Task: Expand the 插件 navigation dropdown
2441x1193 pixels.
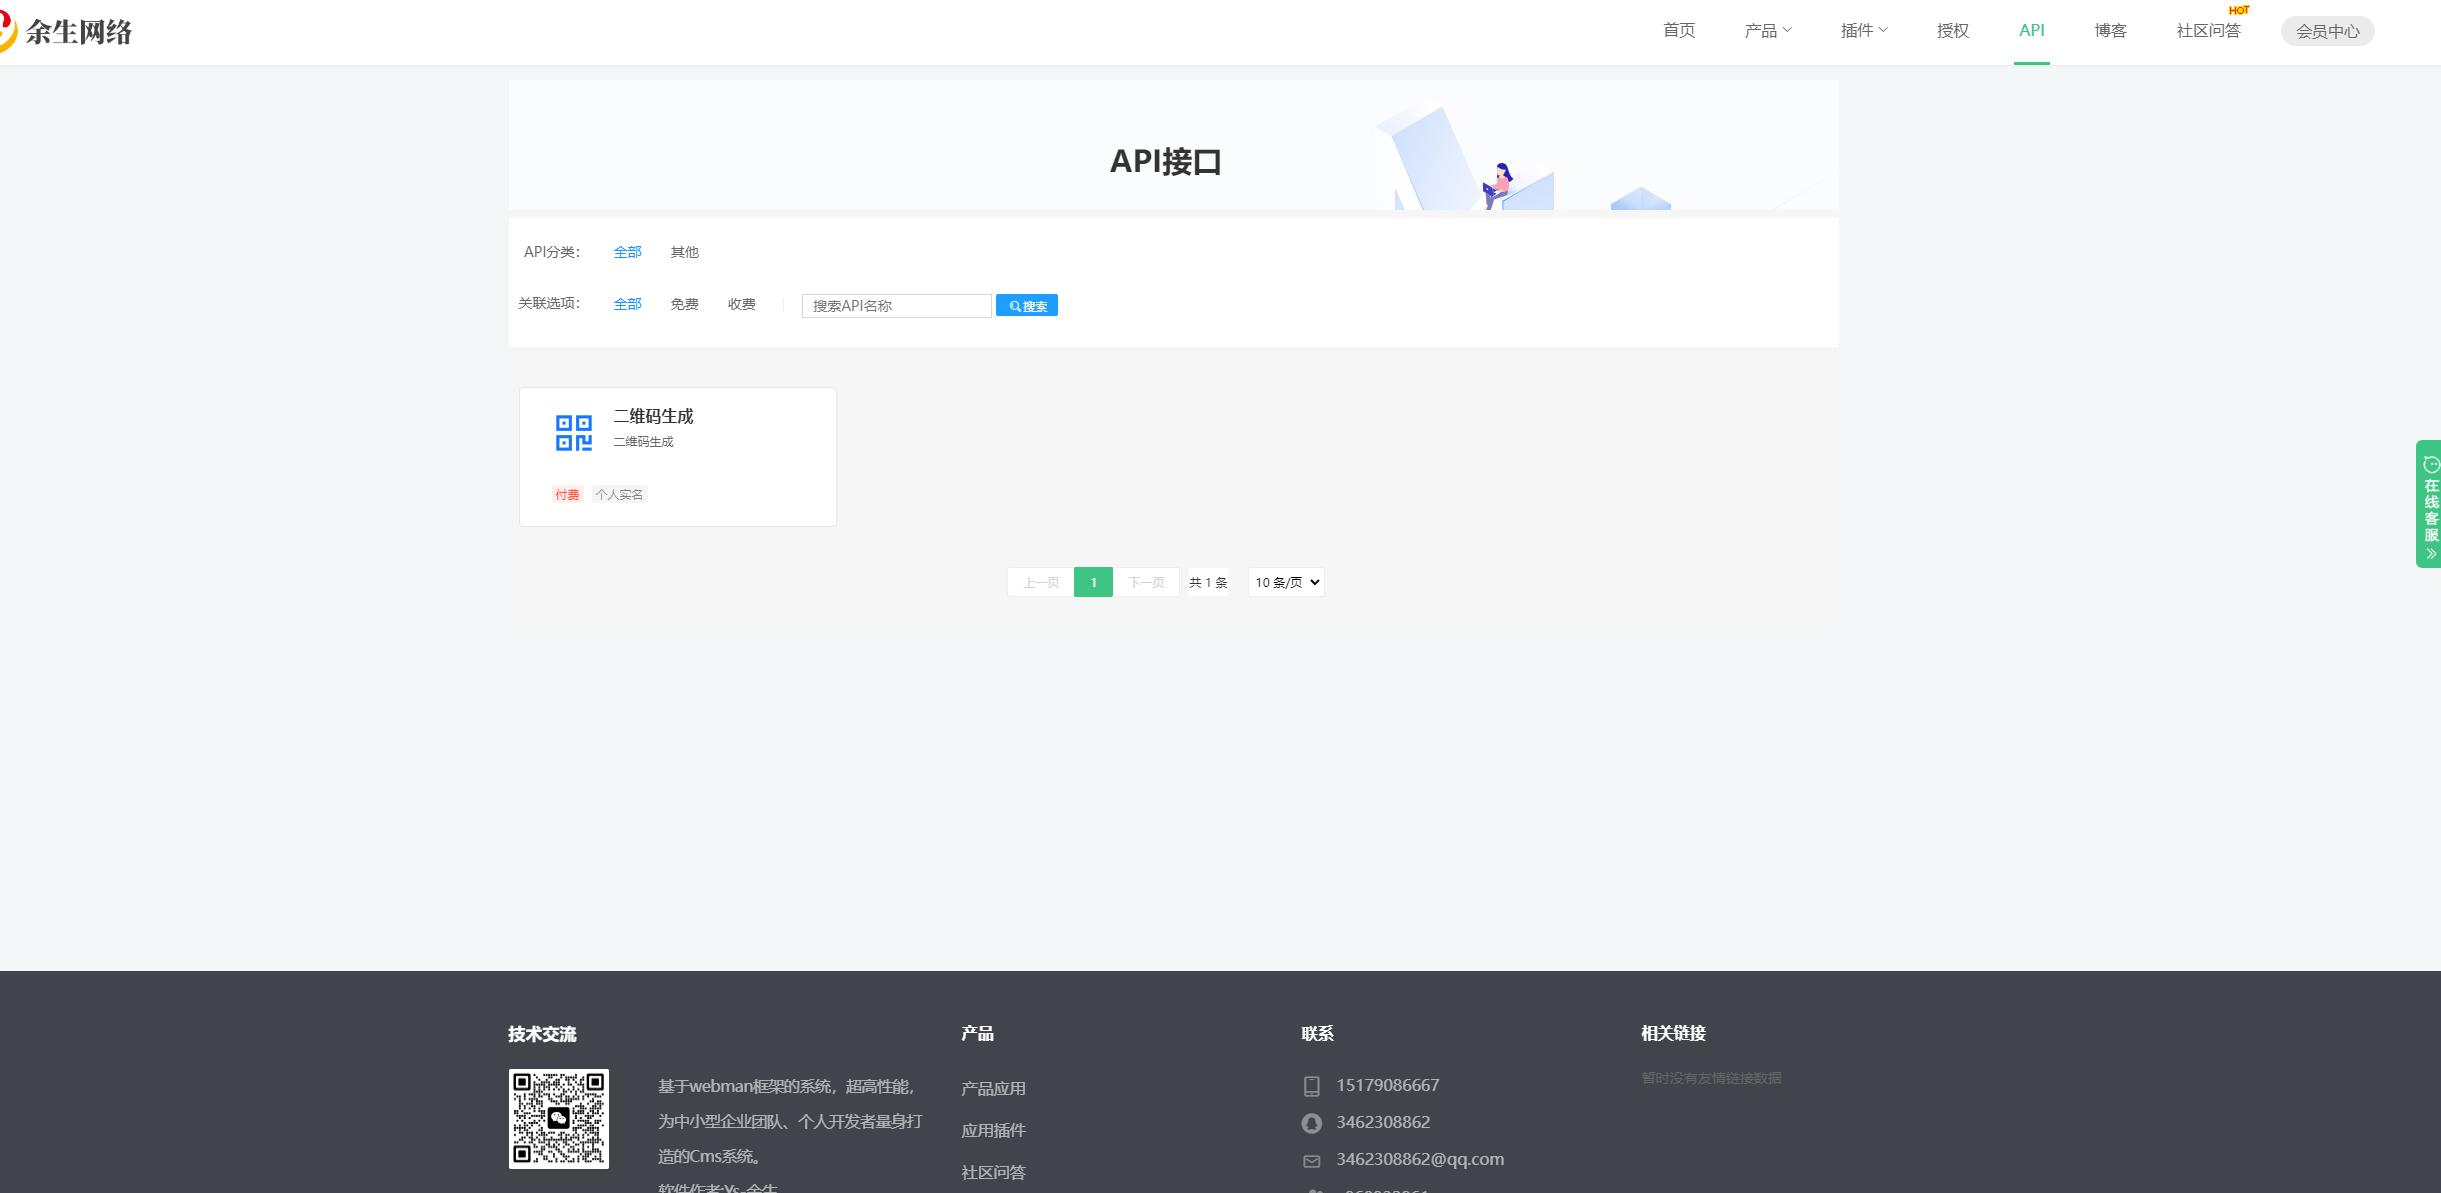Action: 1863,31
